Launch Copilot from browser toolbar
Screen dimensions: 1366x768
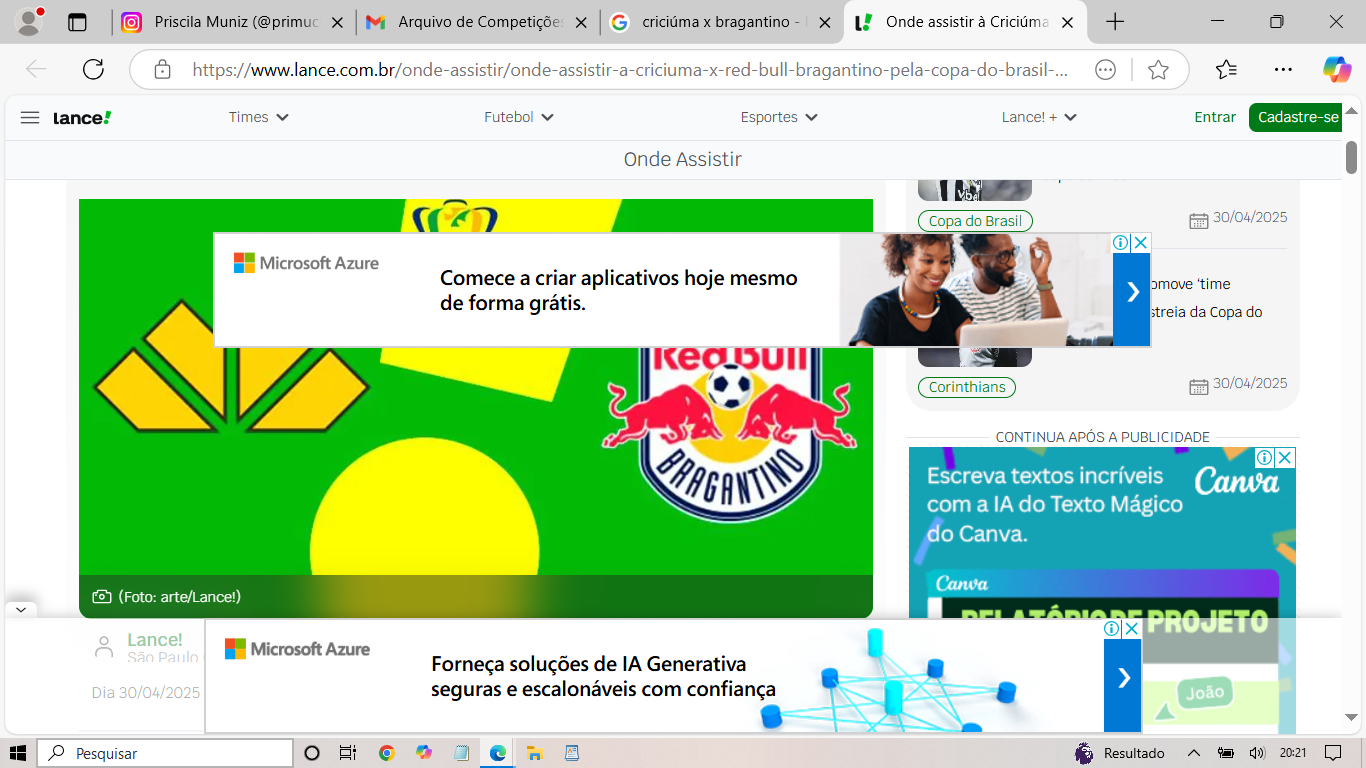point(1337,69)
